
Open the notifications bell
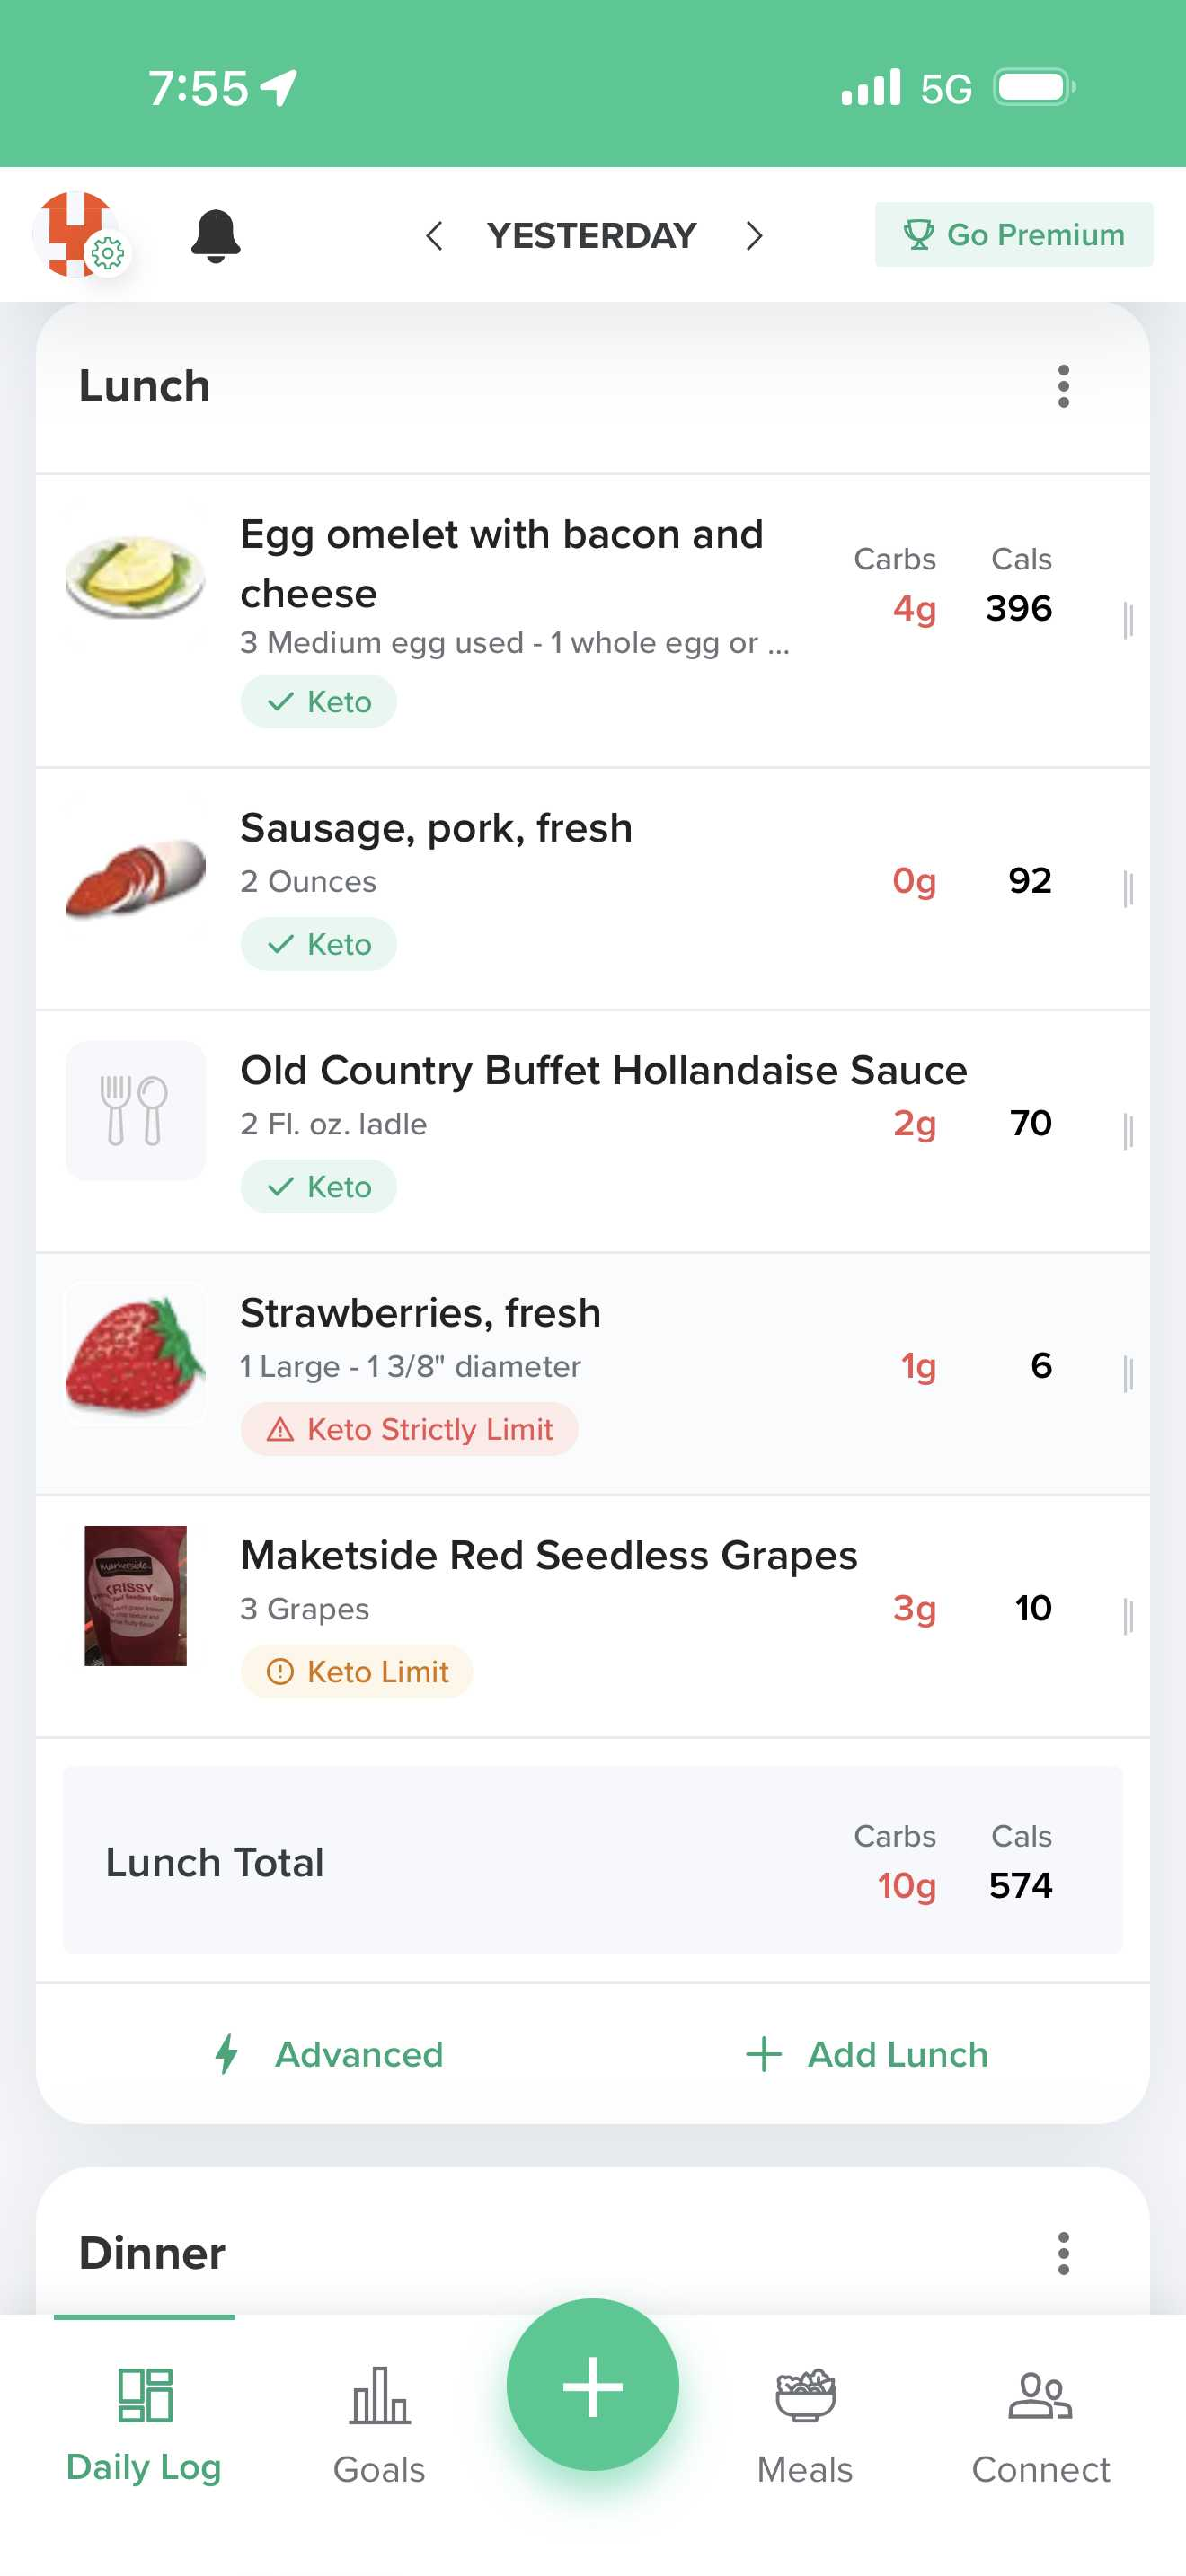point(215,236)
